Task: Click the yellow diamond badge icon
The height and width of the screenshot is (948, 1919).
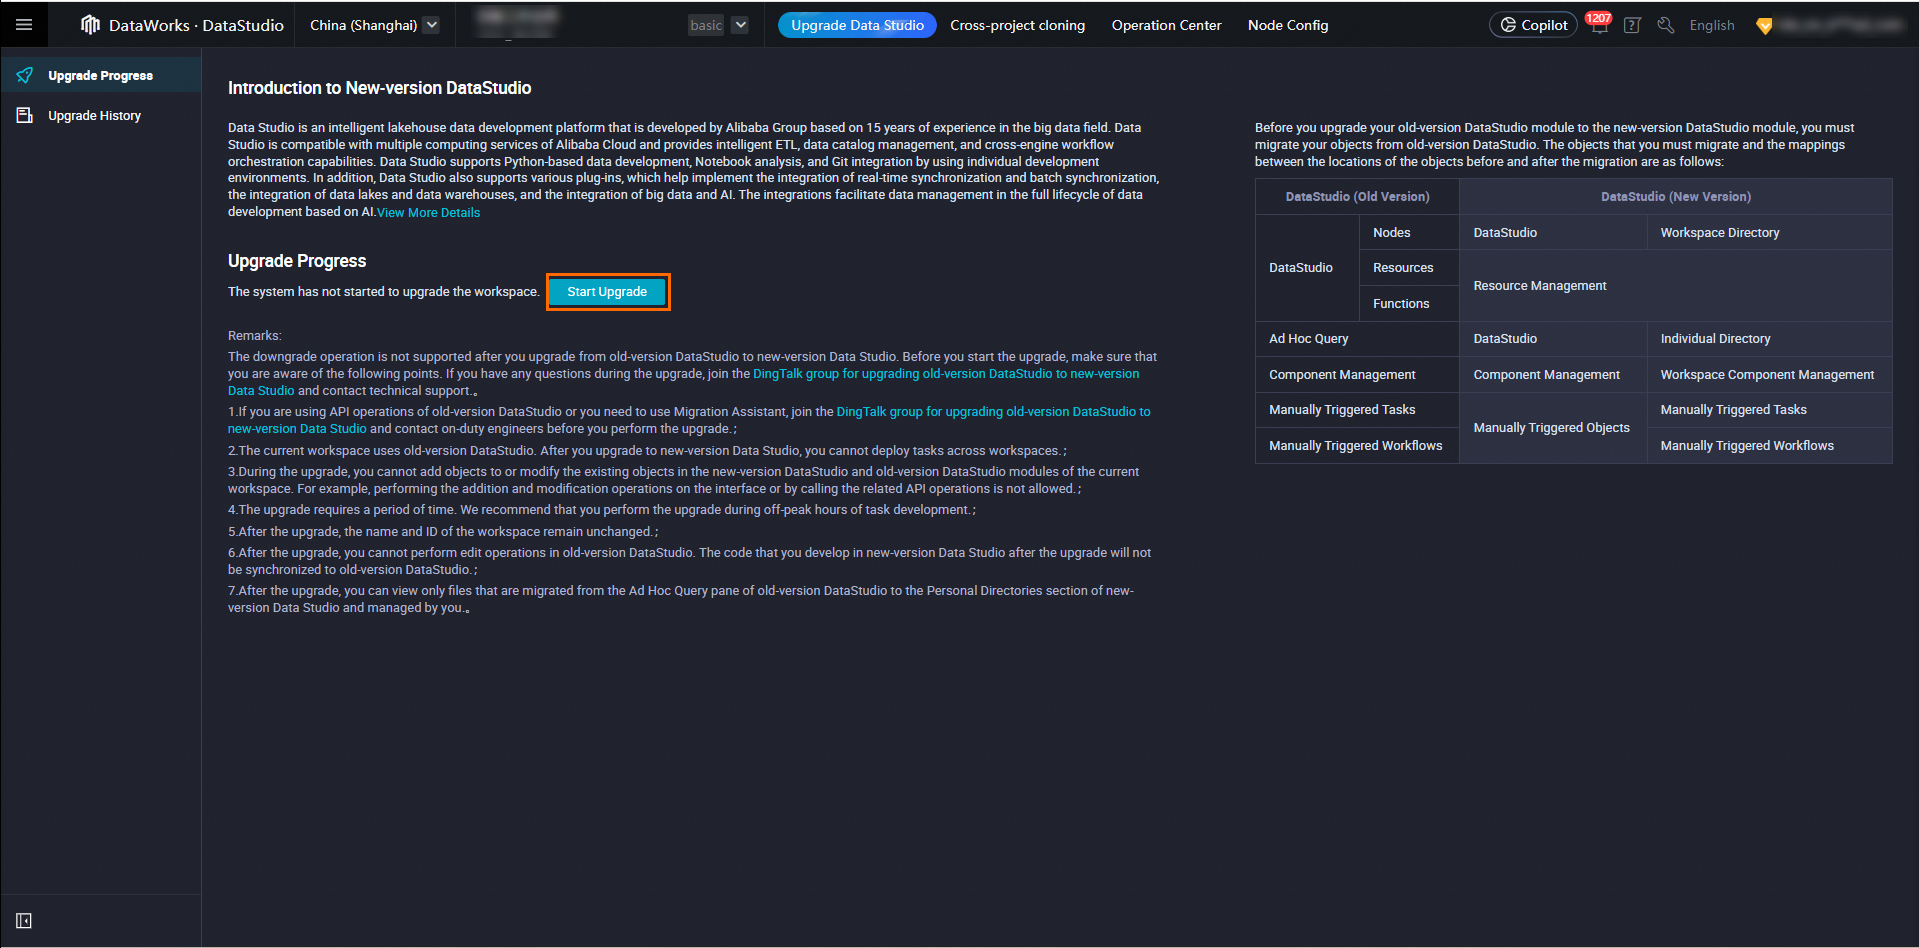Action: pos(1764,26)
